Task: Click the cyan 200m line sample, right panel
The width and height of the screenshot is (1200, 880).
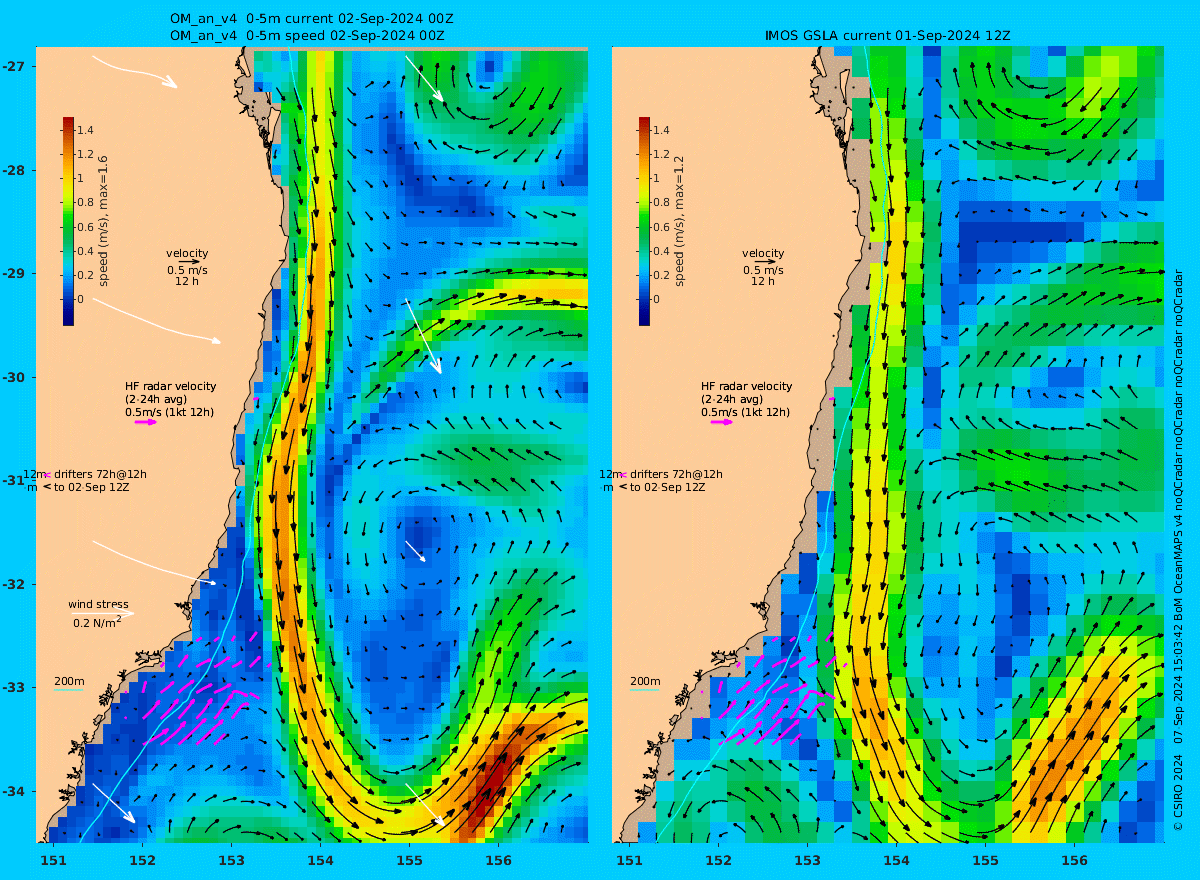Action: [x=645, y=690]
